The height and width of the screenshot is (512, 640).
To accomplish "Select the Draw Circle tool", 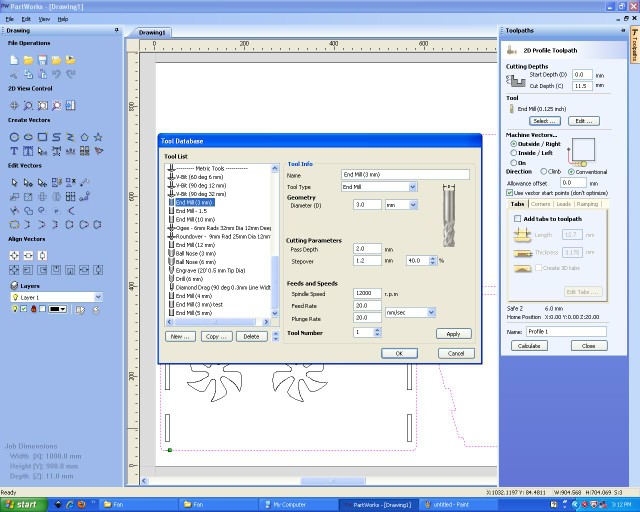I will click(14, 137).
